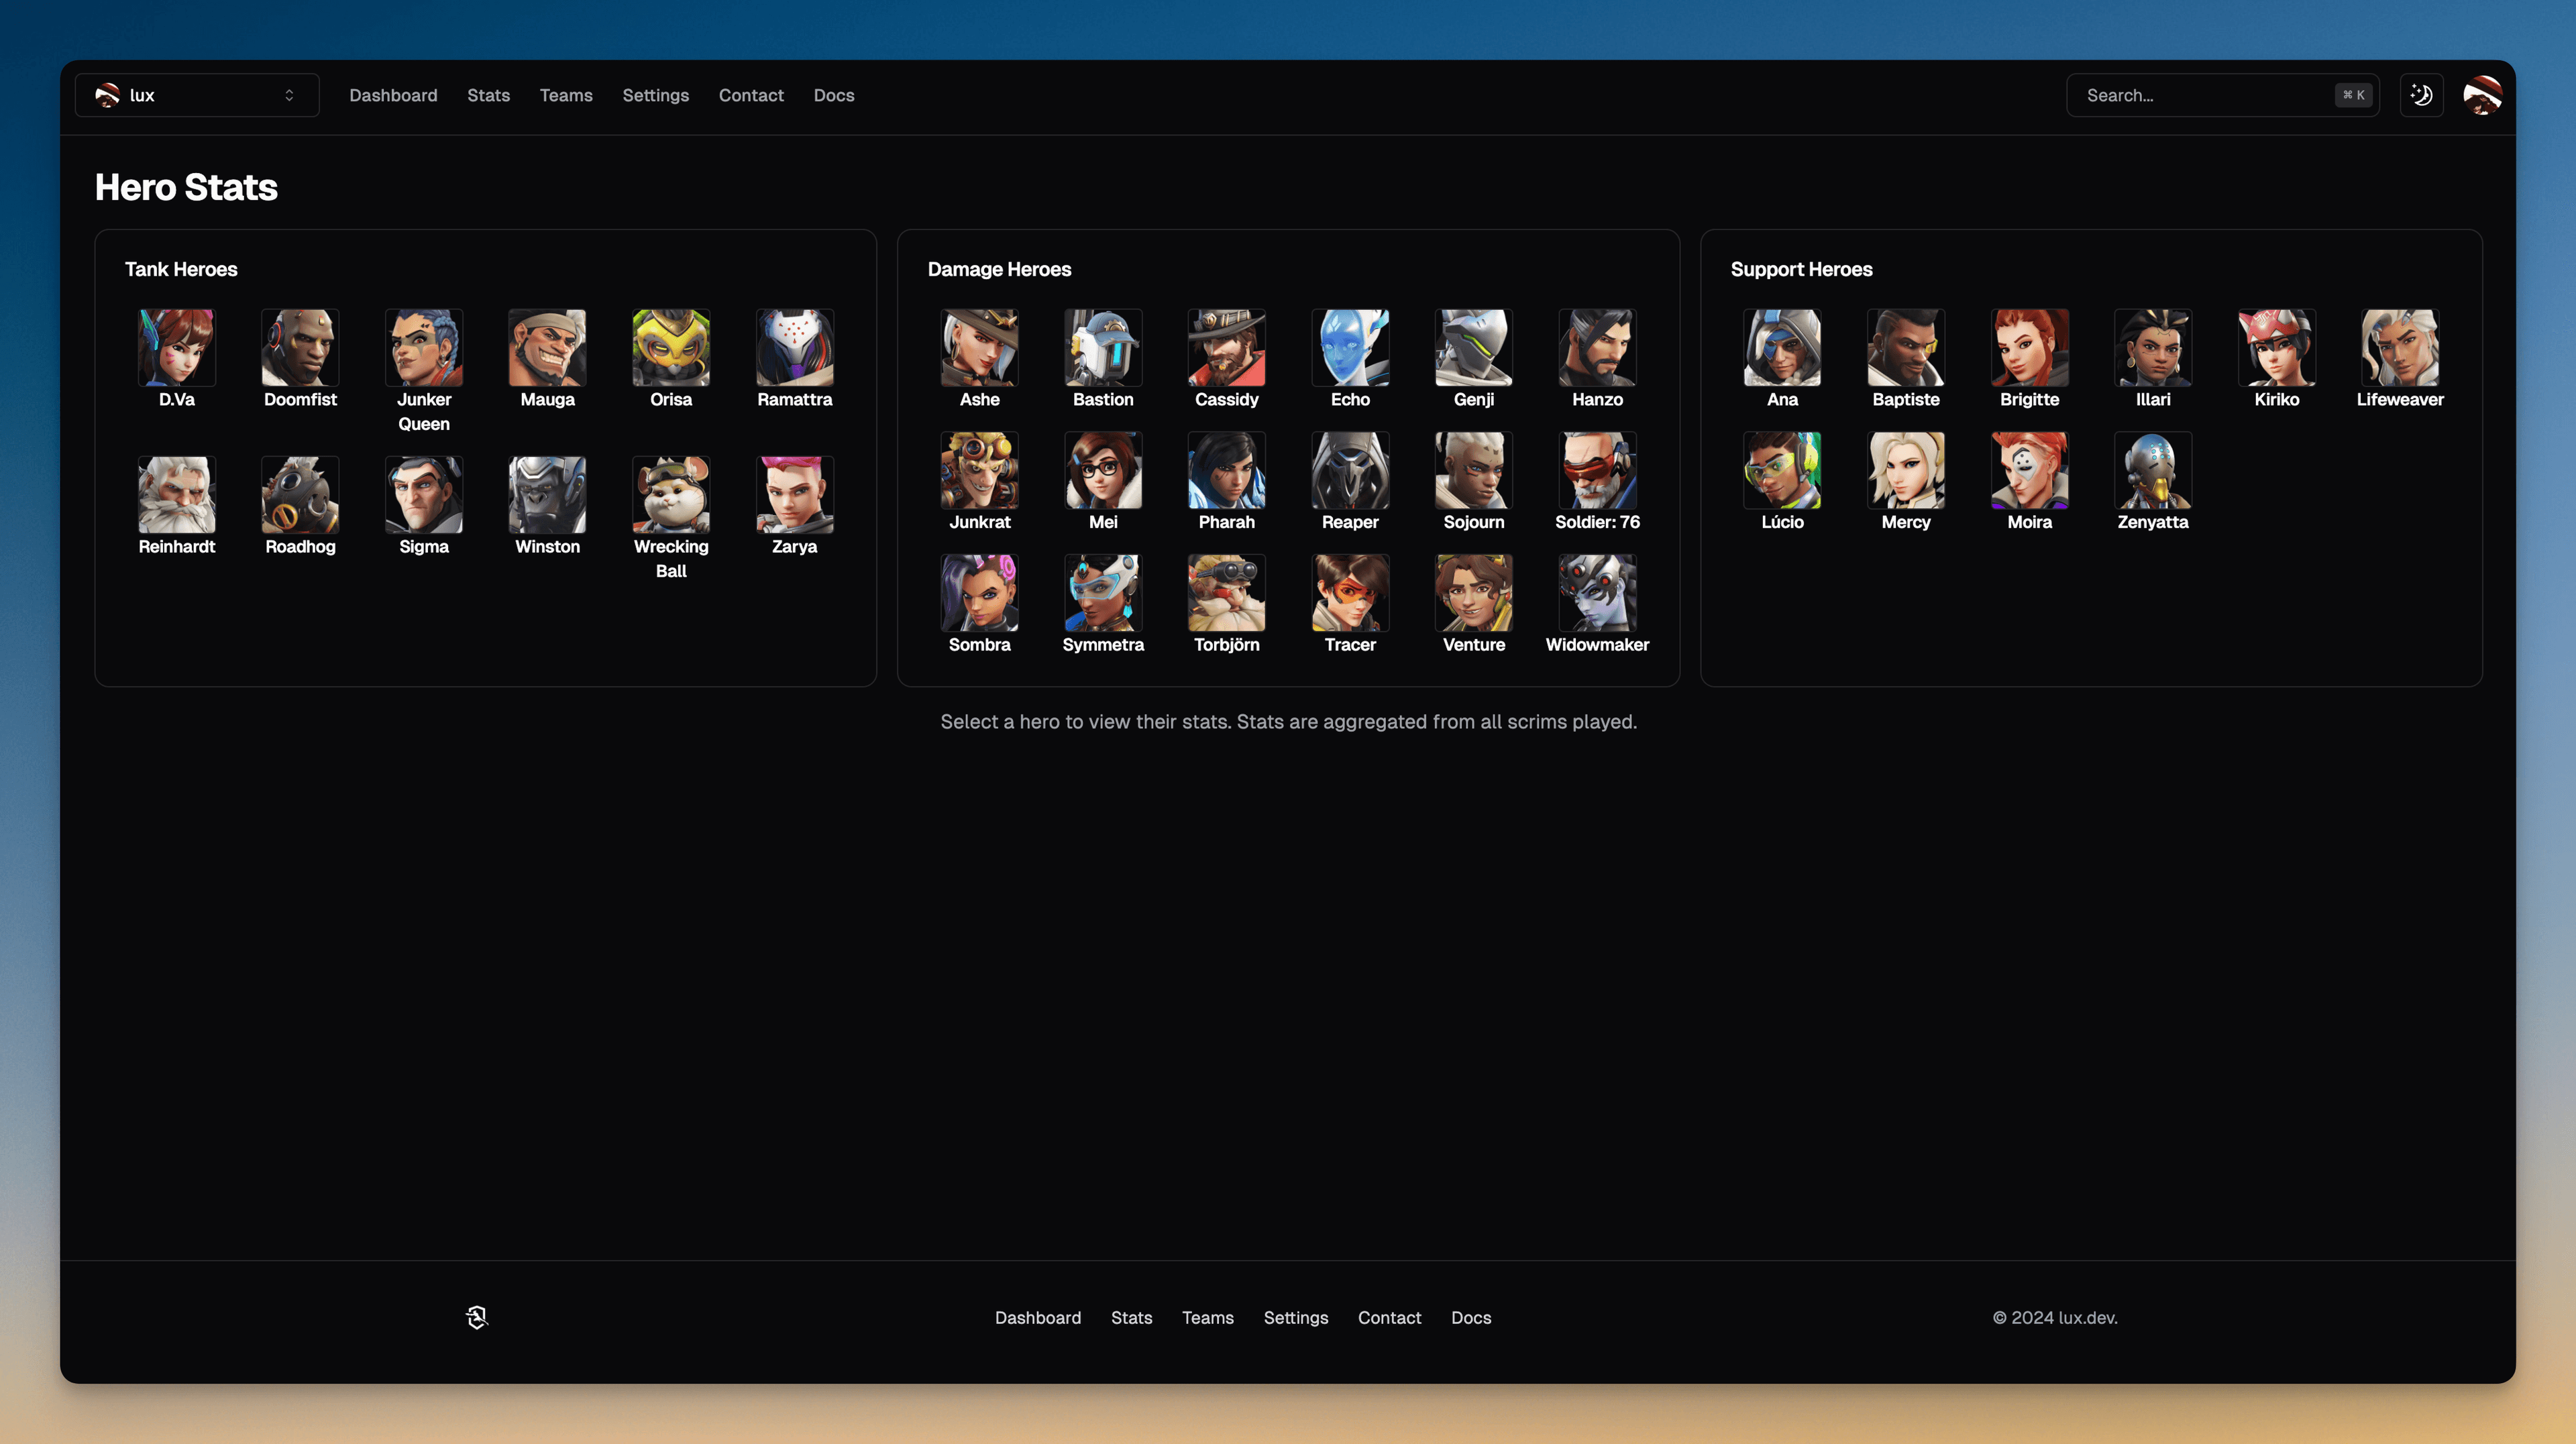Open Docs in the top navigation
The width and height of the screenshot is (2576, 1444).
coord(833,95)
